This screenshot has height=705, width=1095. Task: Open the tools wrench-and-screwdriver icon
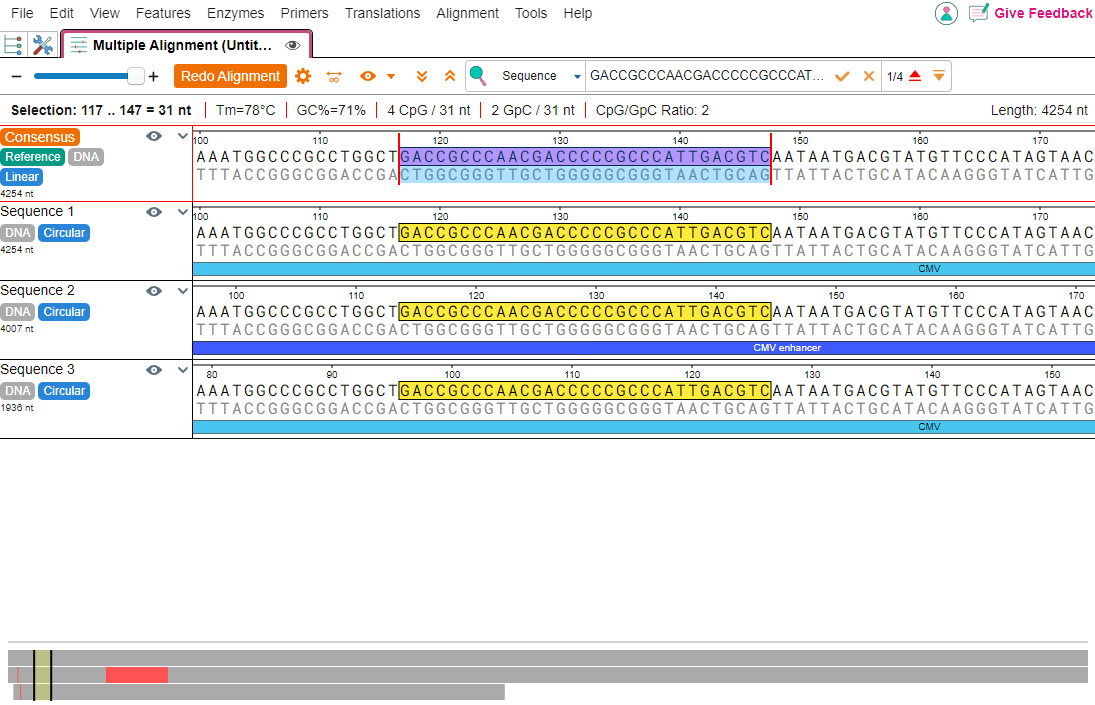click(x=43, y=45)
